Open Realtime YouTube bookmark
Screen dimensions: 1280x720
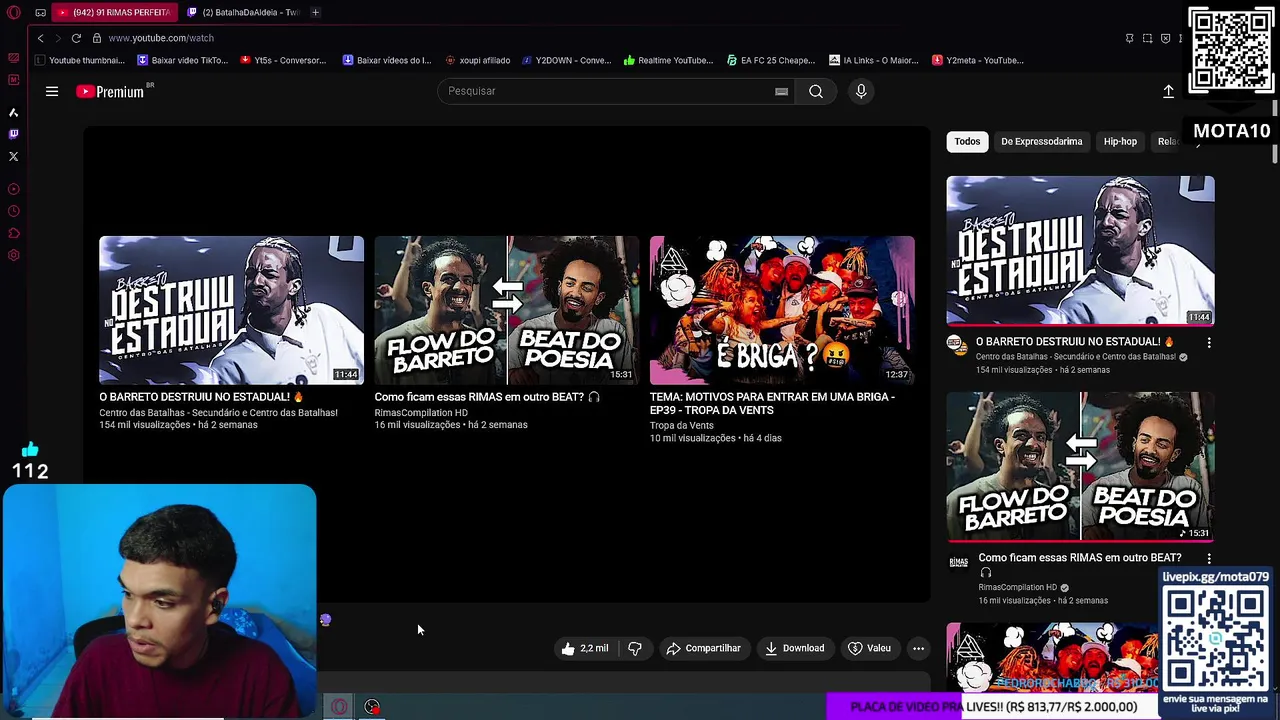[668, 60]
